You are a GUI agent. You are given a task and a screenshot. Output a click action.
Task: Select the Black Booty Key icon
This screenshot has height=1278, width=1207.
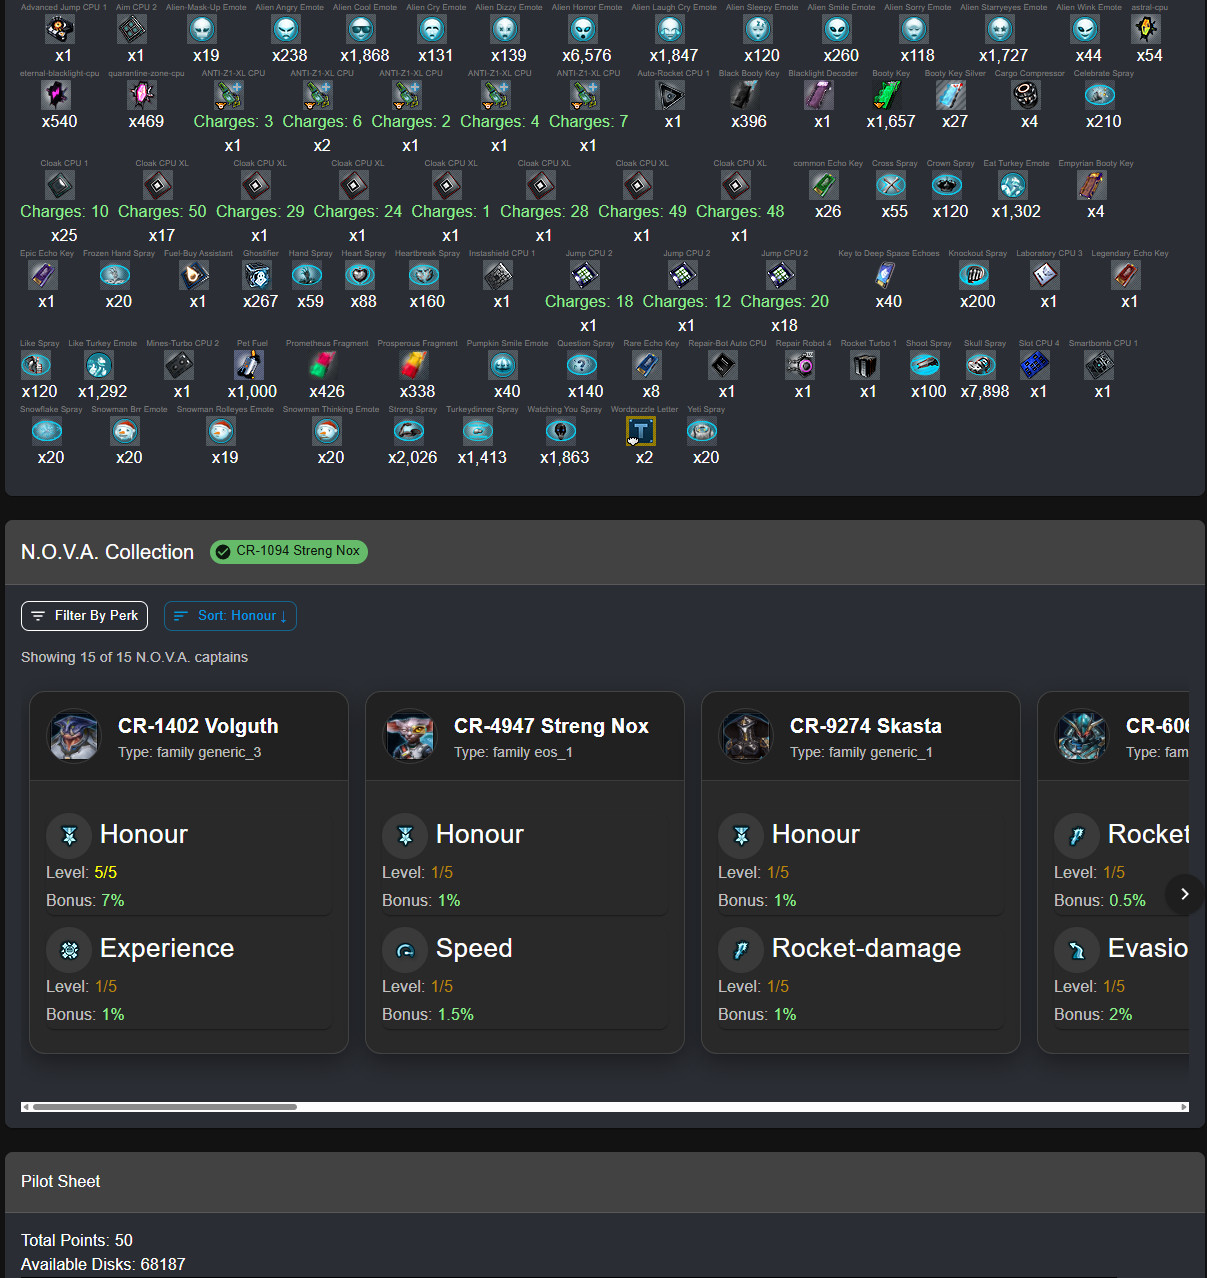pyautogui.click(x=745, y=96)
